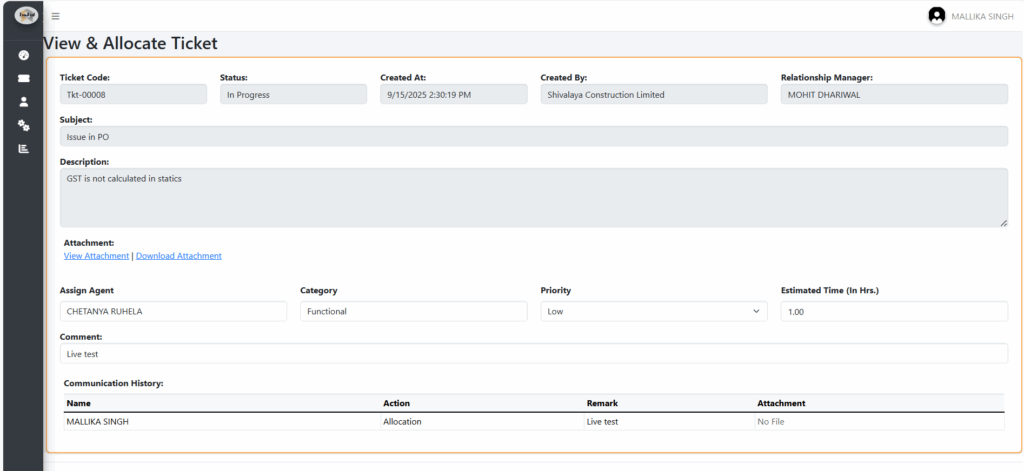Open the settings gears icon in sidebar
Screen dimensions: 1024x471
point(23,125)
